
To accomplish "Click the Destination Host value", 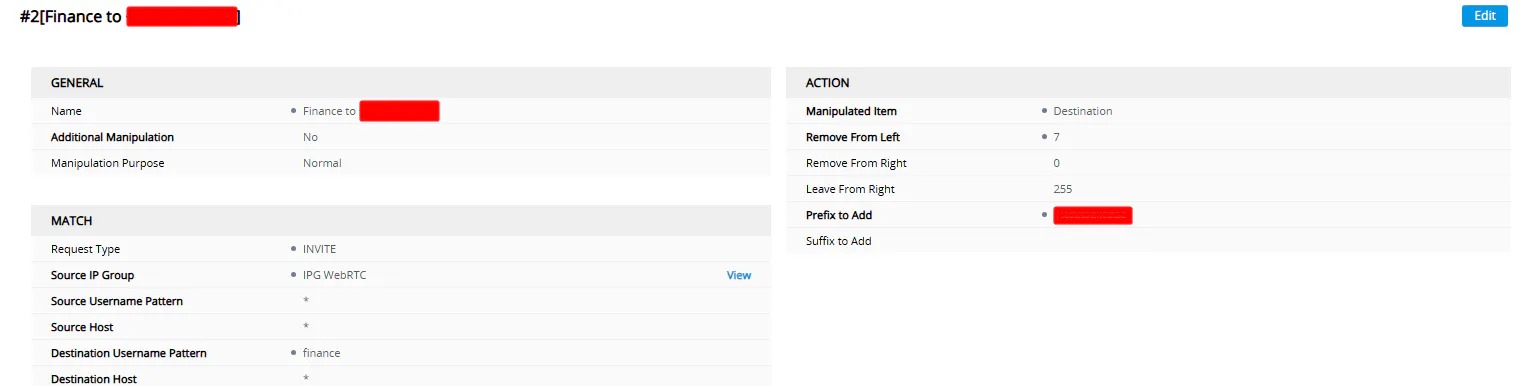I will click(x=306, y=379).
